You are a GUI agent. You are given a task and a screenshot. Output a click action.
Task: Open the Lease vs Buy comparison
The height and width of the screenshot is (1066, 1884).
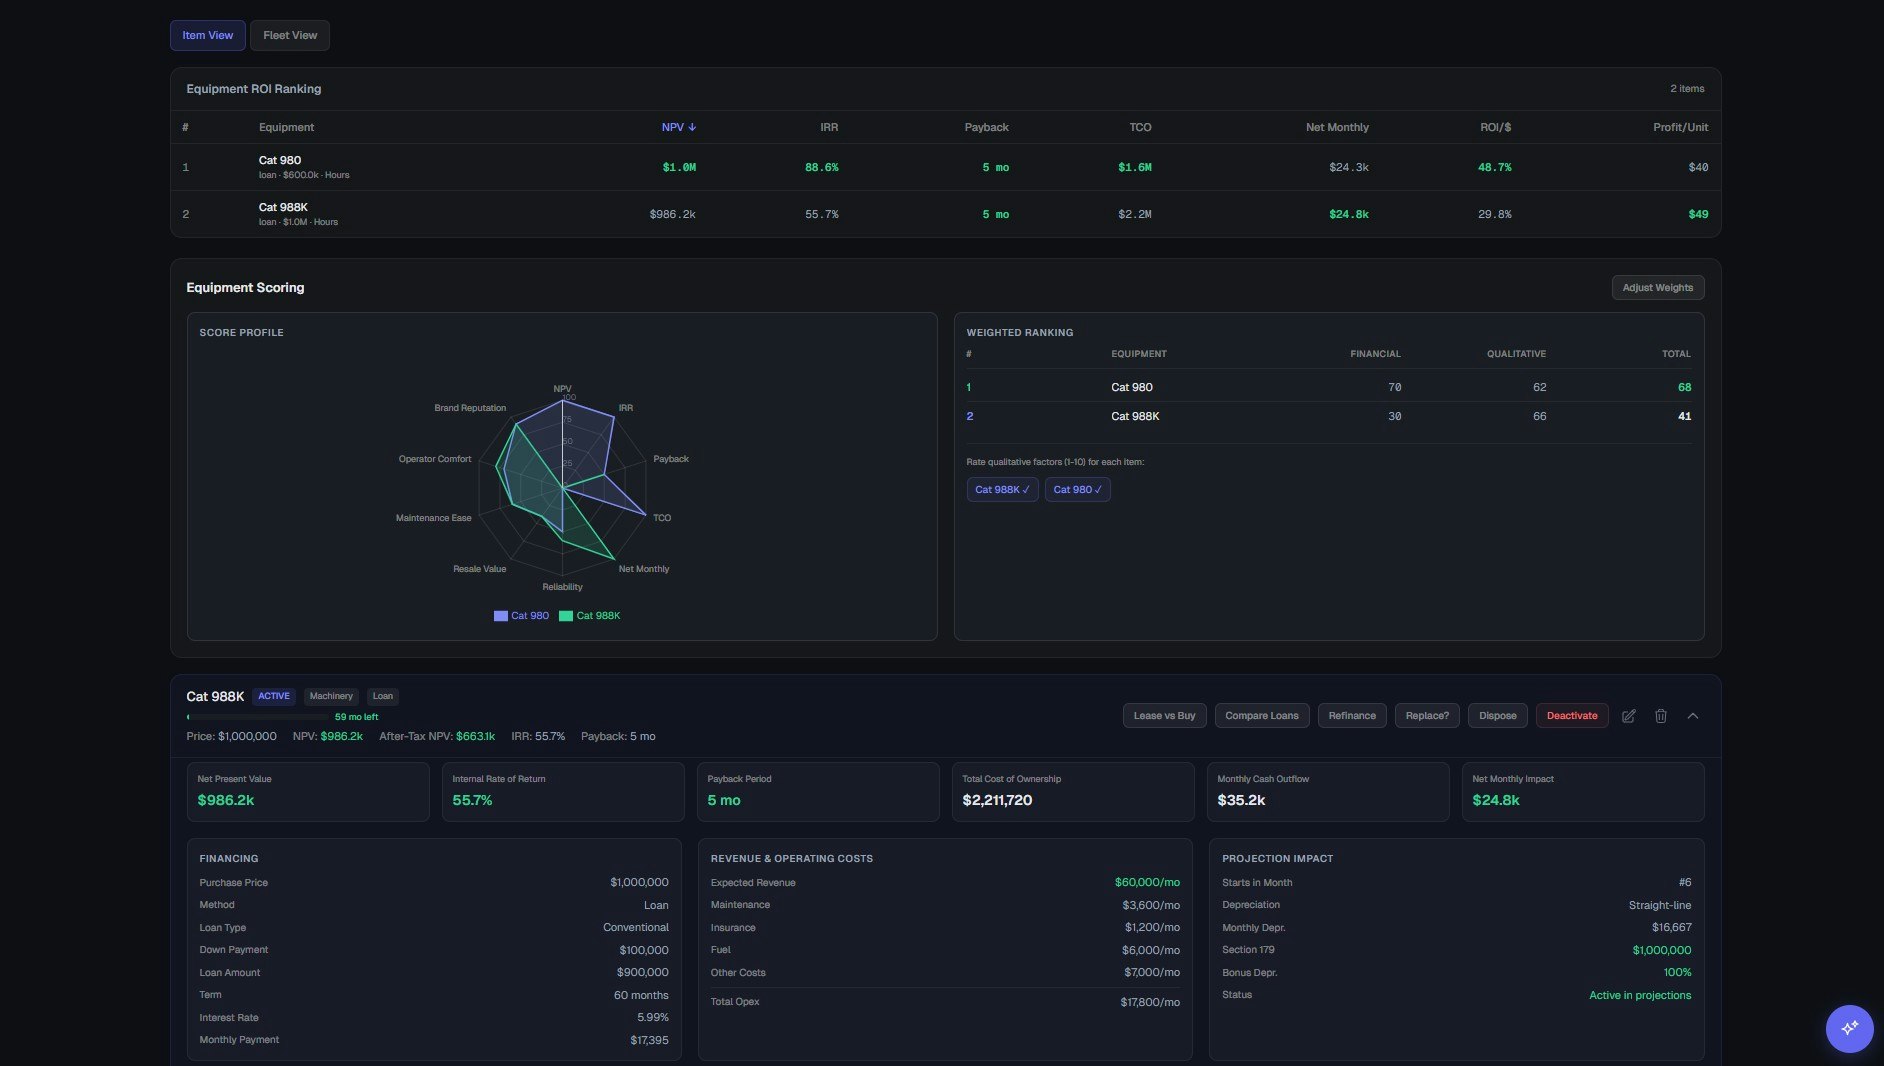pyautogui.click(x=1164, y=716)
